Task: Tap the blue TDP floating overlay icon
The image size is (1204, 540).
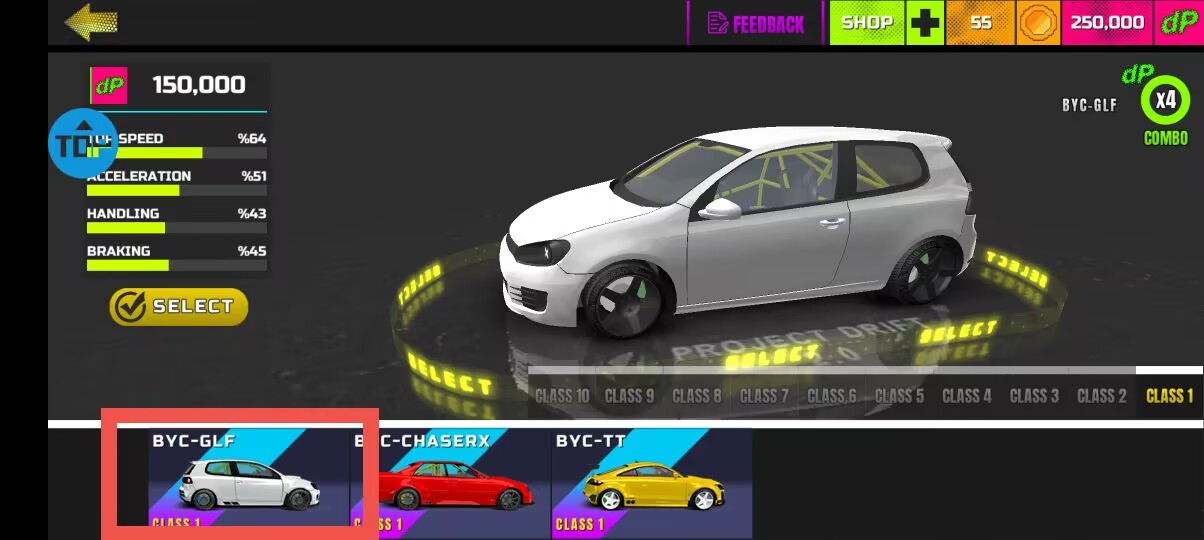Action: [x=83, y=144]
